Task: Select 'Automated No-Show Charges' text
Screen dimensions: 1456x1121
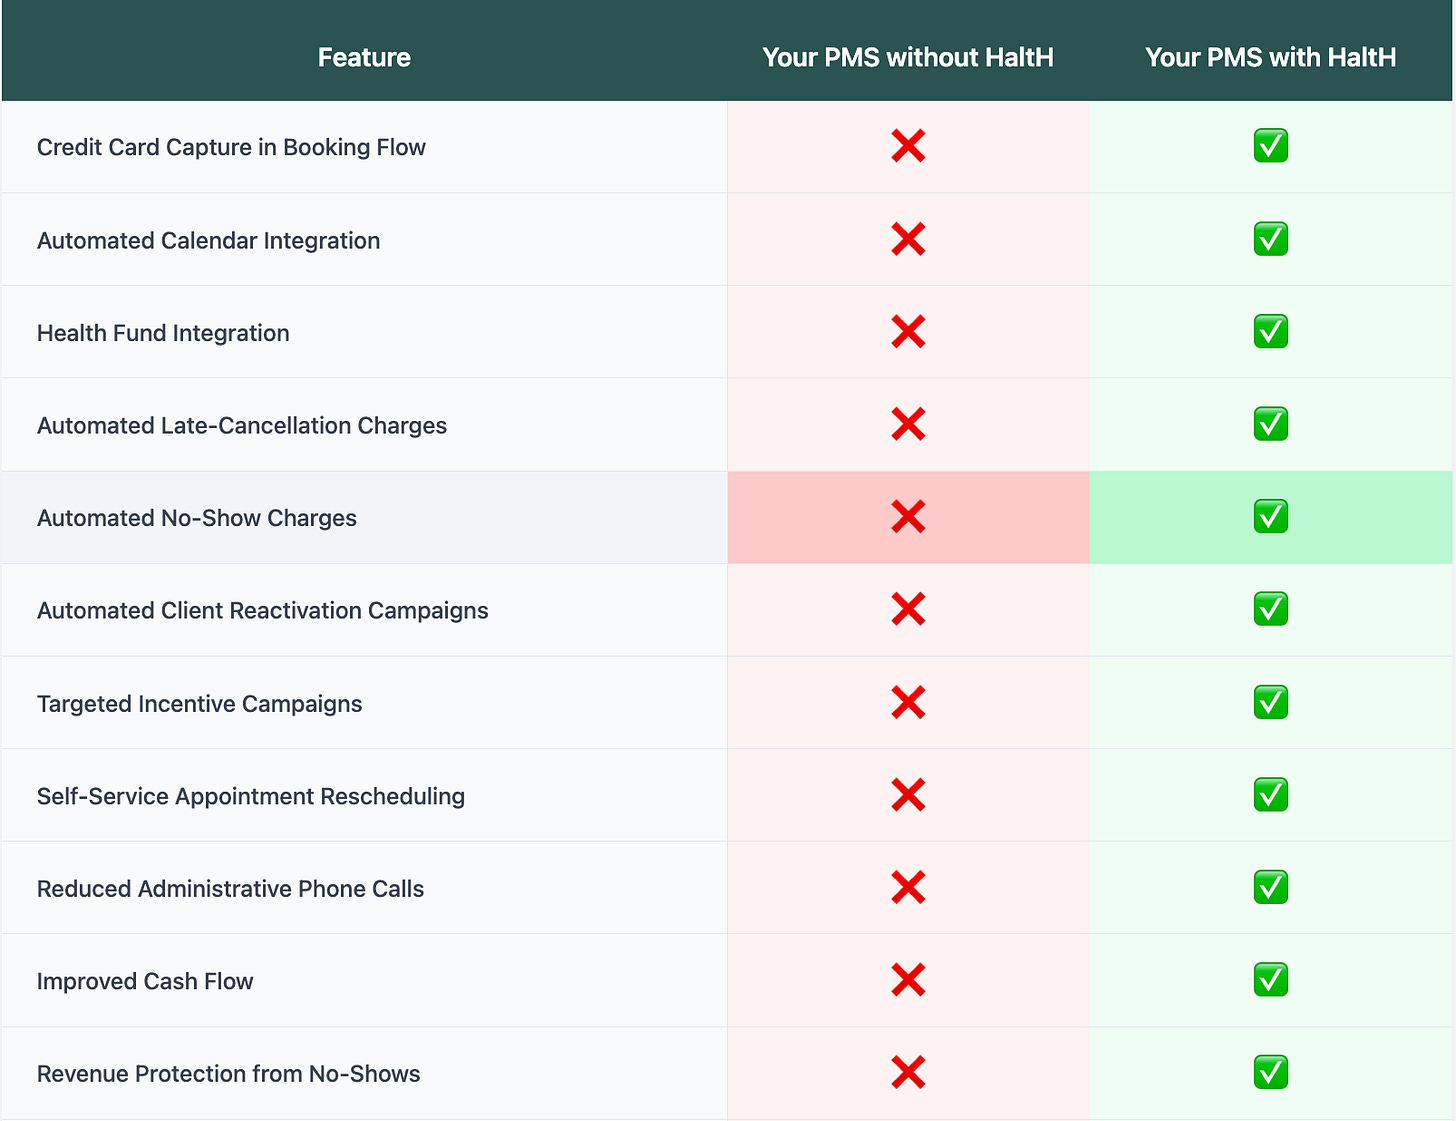Action: point(197,518)
